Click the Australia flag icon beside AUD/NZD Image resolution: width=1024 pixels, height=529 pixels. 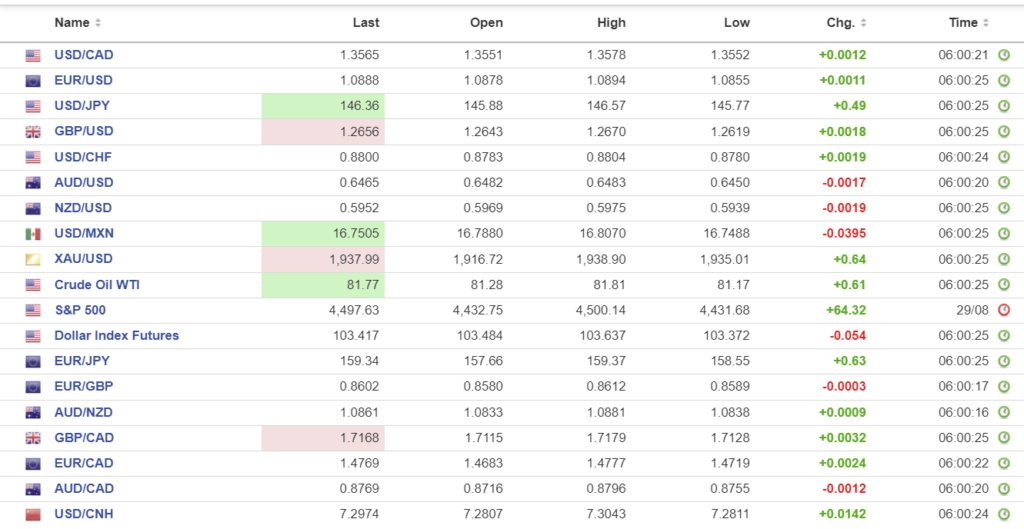point(33,412)
